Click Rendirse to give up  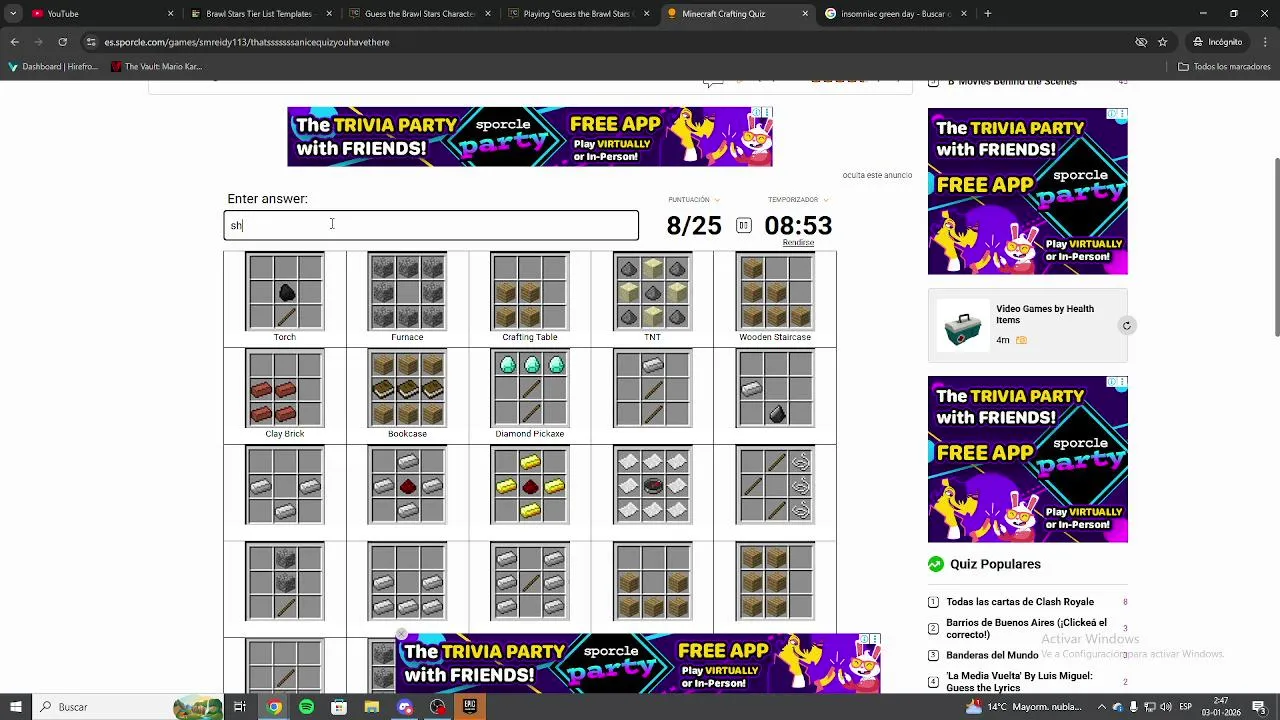(x=798, y=243)
